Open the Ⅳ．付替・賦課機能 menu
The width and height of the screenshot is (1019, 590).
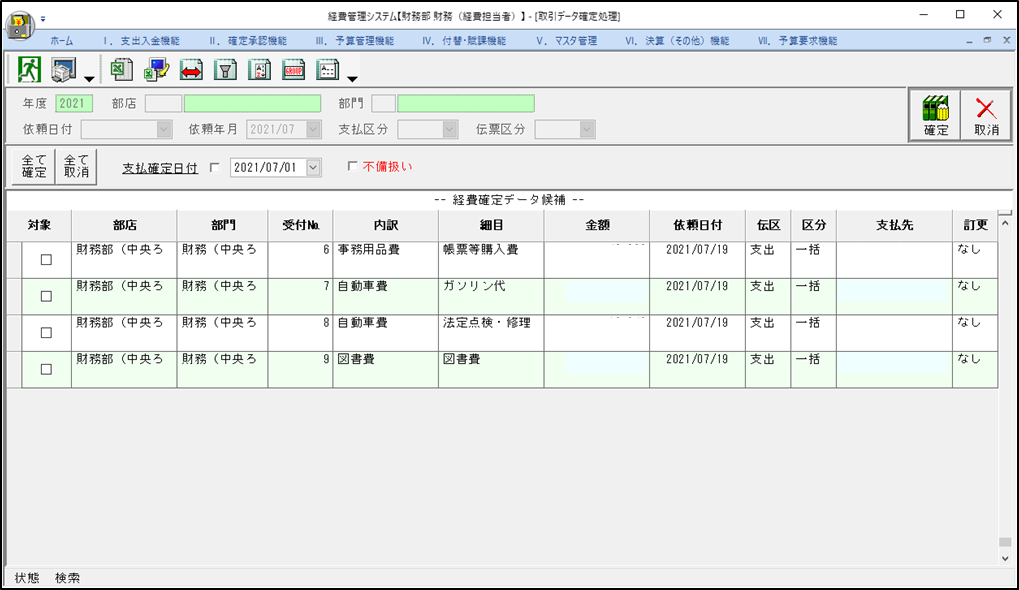[x=463, y=40]
